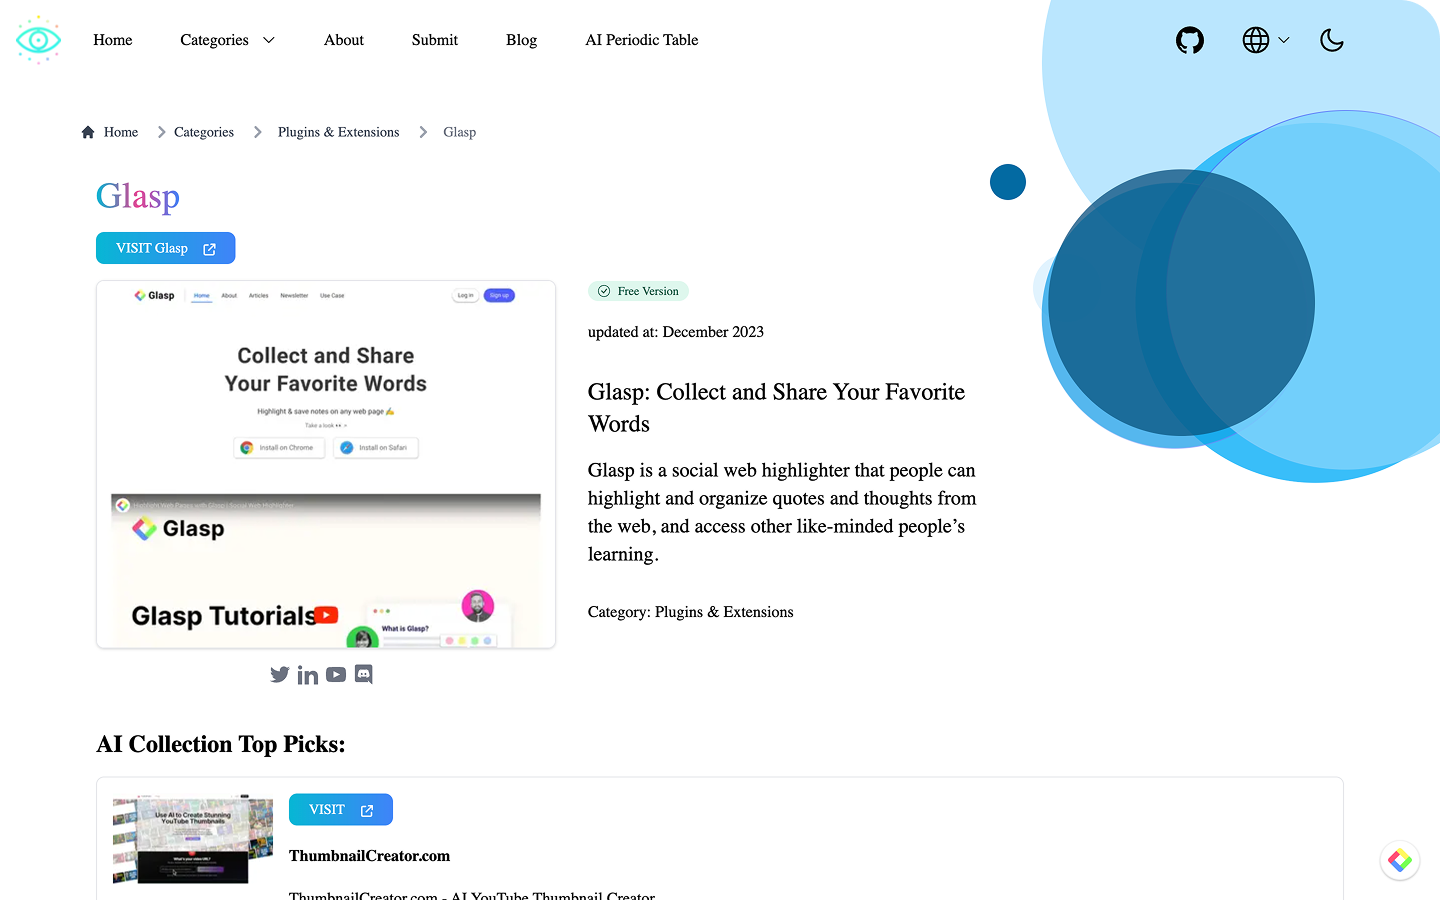Viewport: 1440px width, 900px height.
Task: Click the 'updated at: December 2023' text
Action: pos(676,332)
